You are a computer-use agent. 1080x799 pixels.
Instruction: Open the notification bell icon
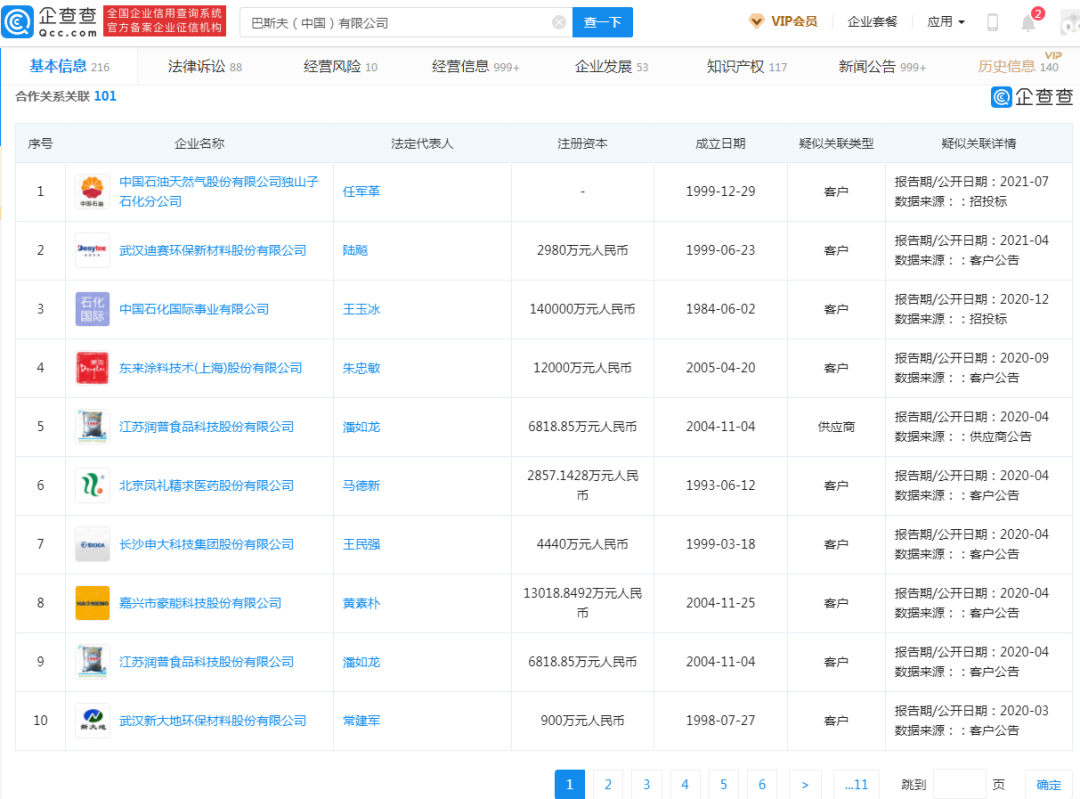tap(1028, 22)
